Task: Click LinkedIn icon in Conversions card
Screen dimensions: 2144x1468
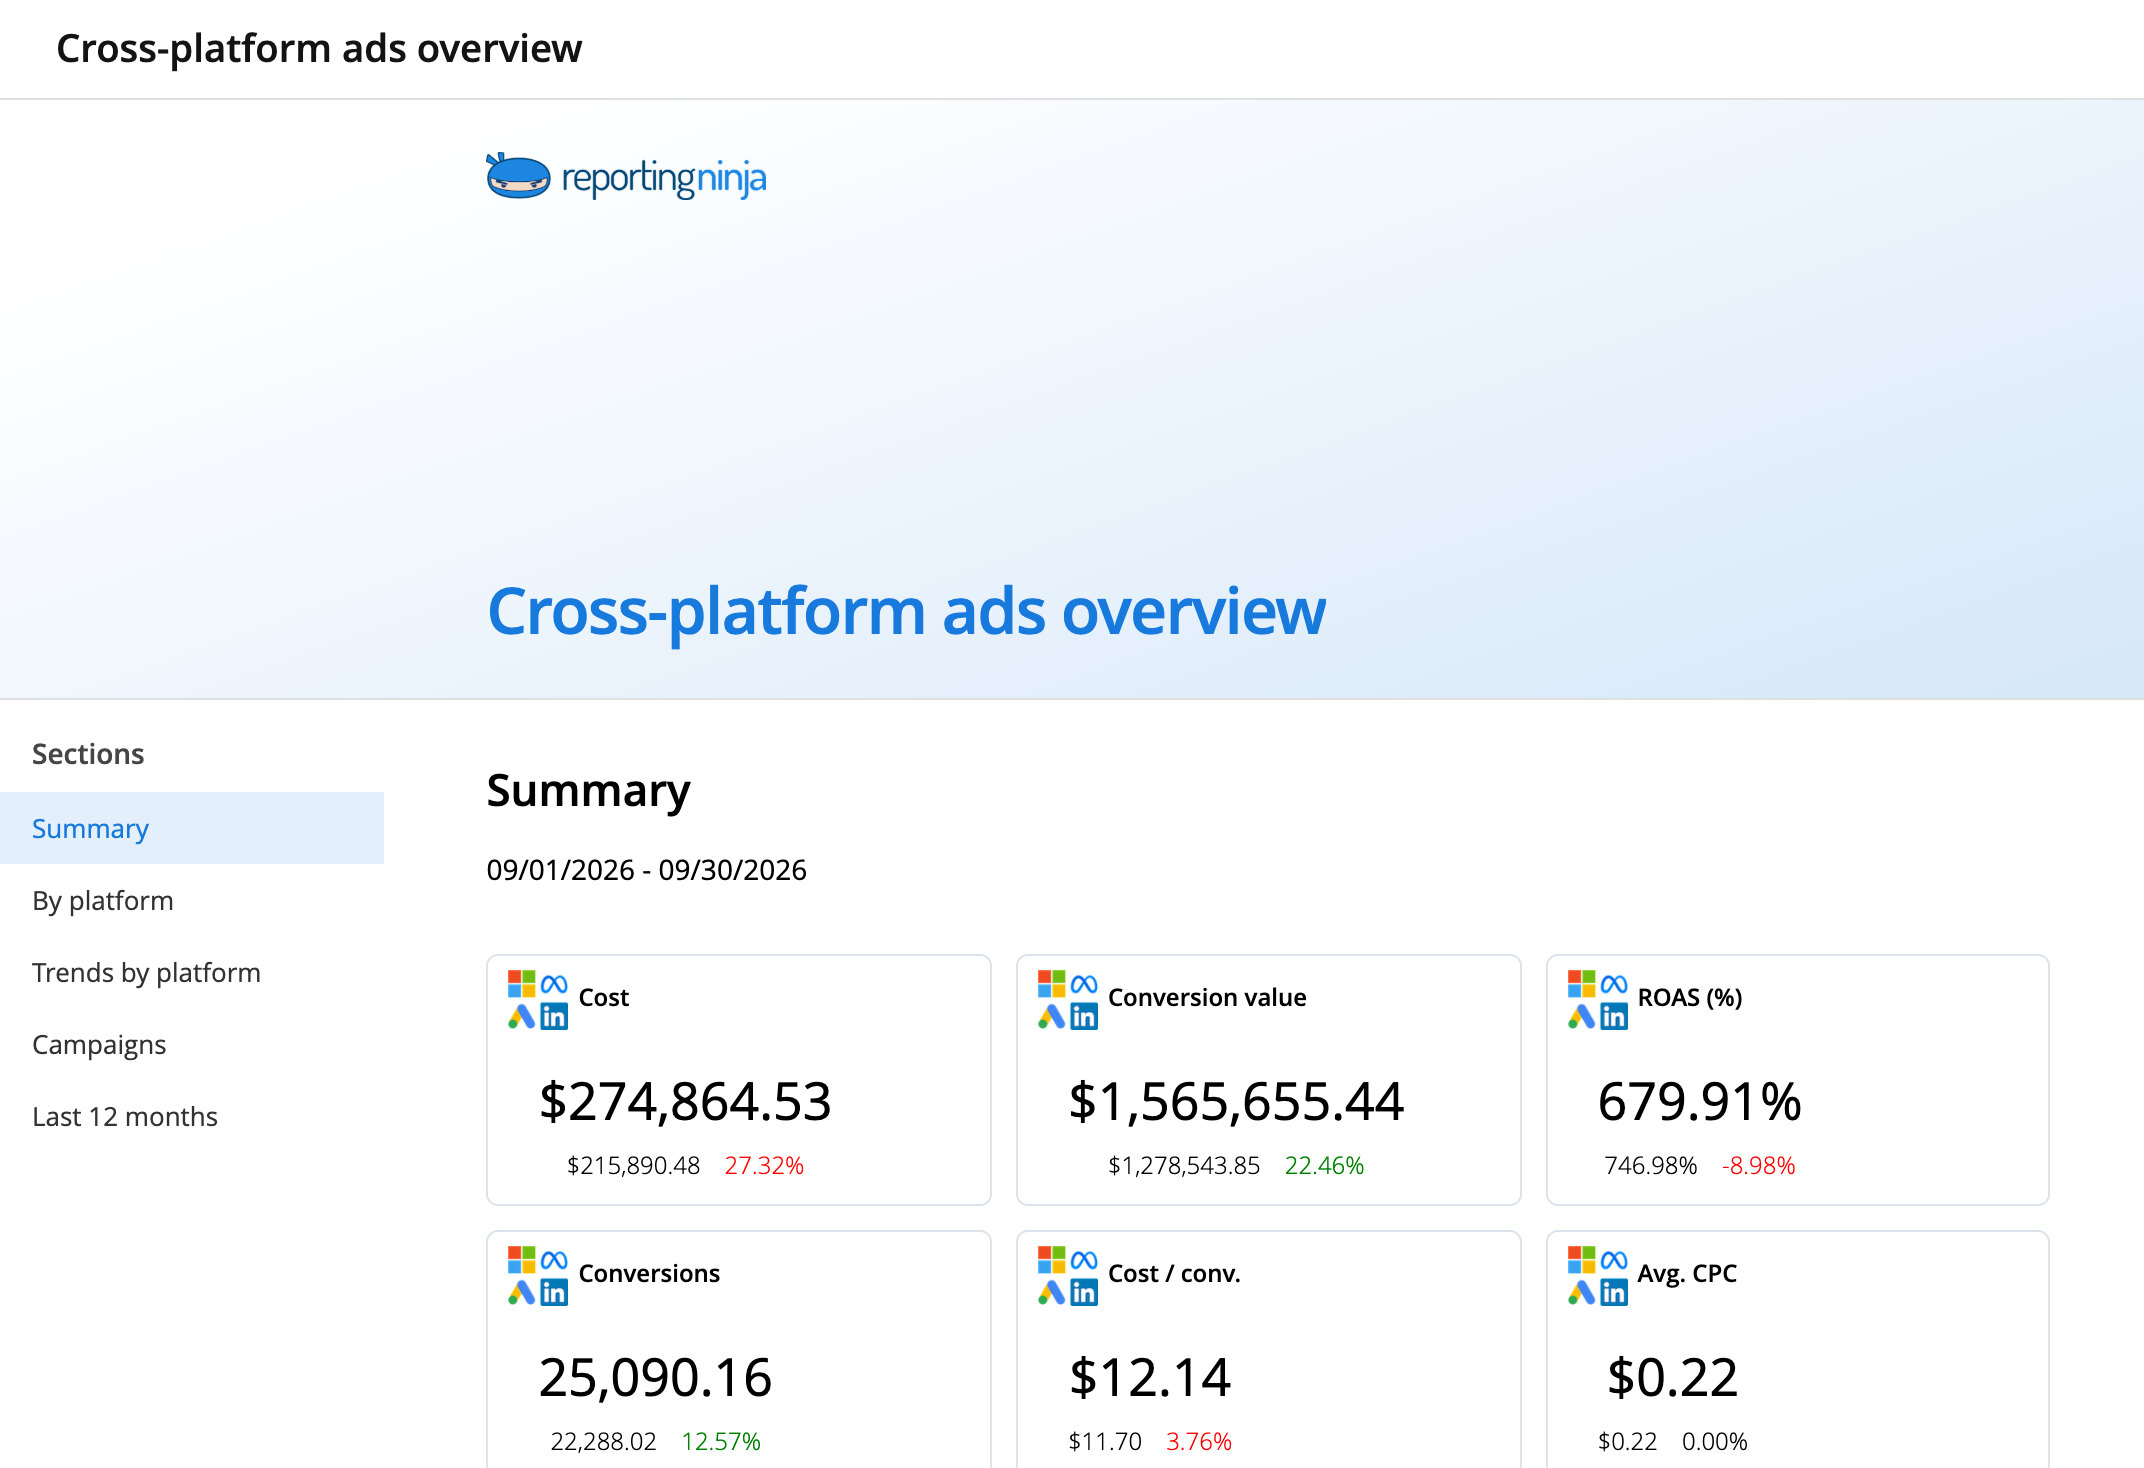Action: coord(554,1293)
